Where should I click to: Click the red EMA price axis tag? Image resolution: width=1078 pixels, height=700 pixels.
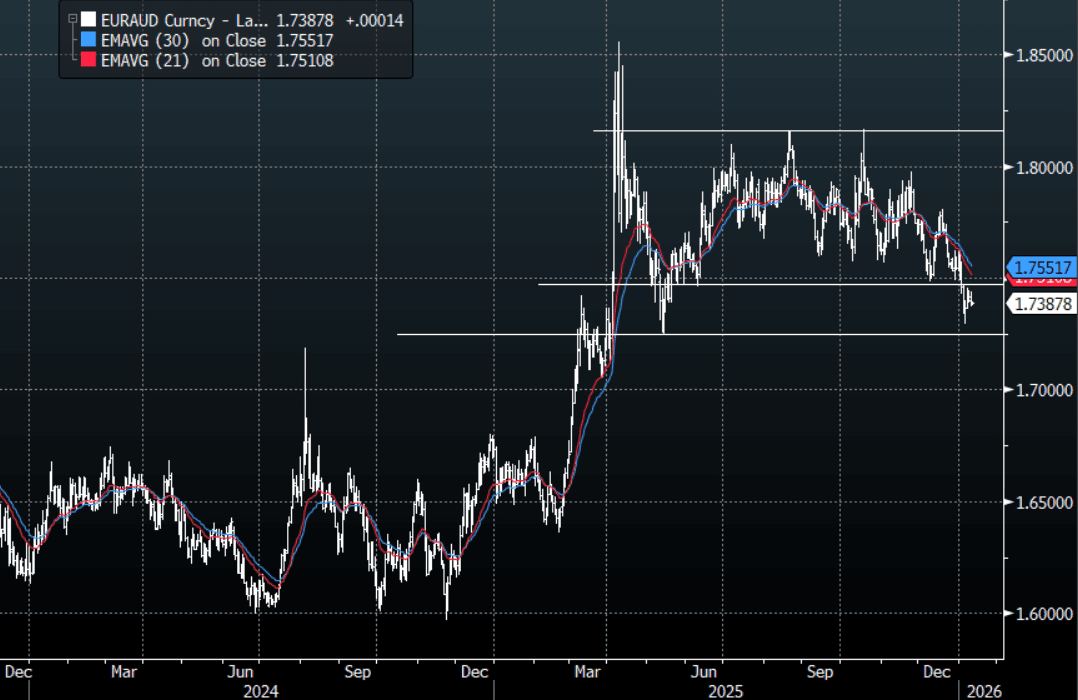coord(1030,281)
